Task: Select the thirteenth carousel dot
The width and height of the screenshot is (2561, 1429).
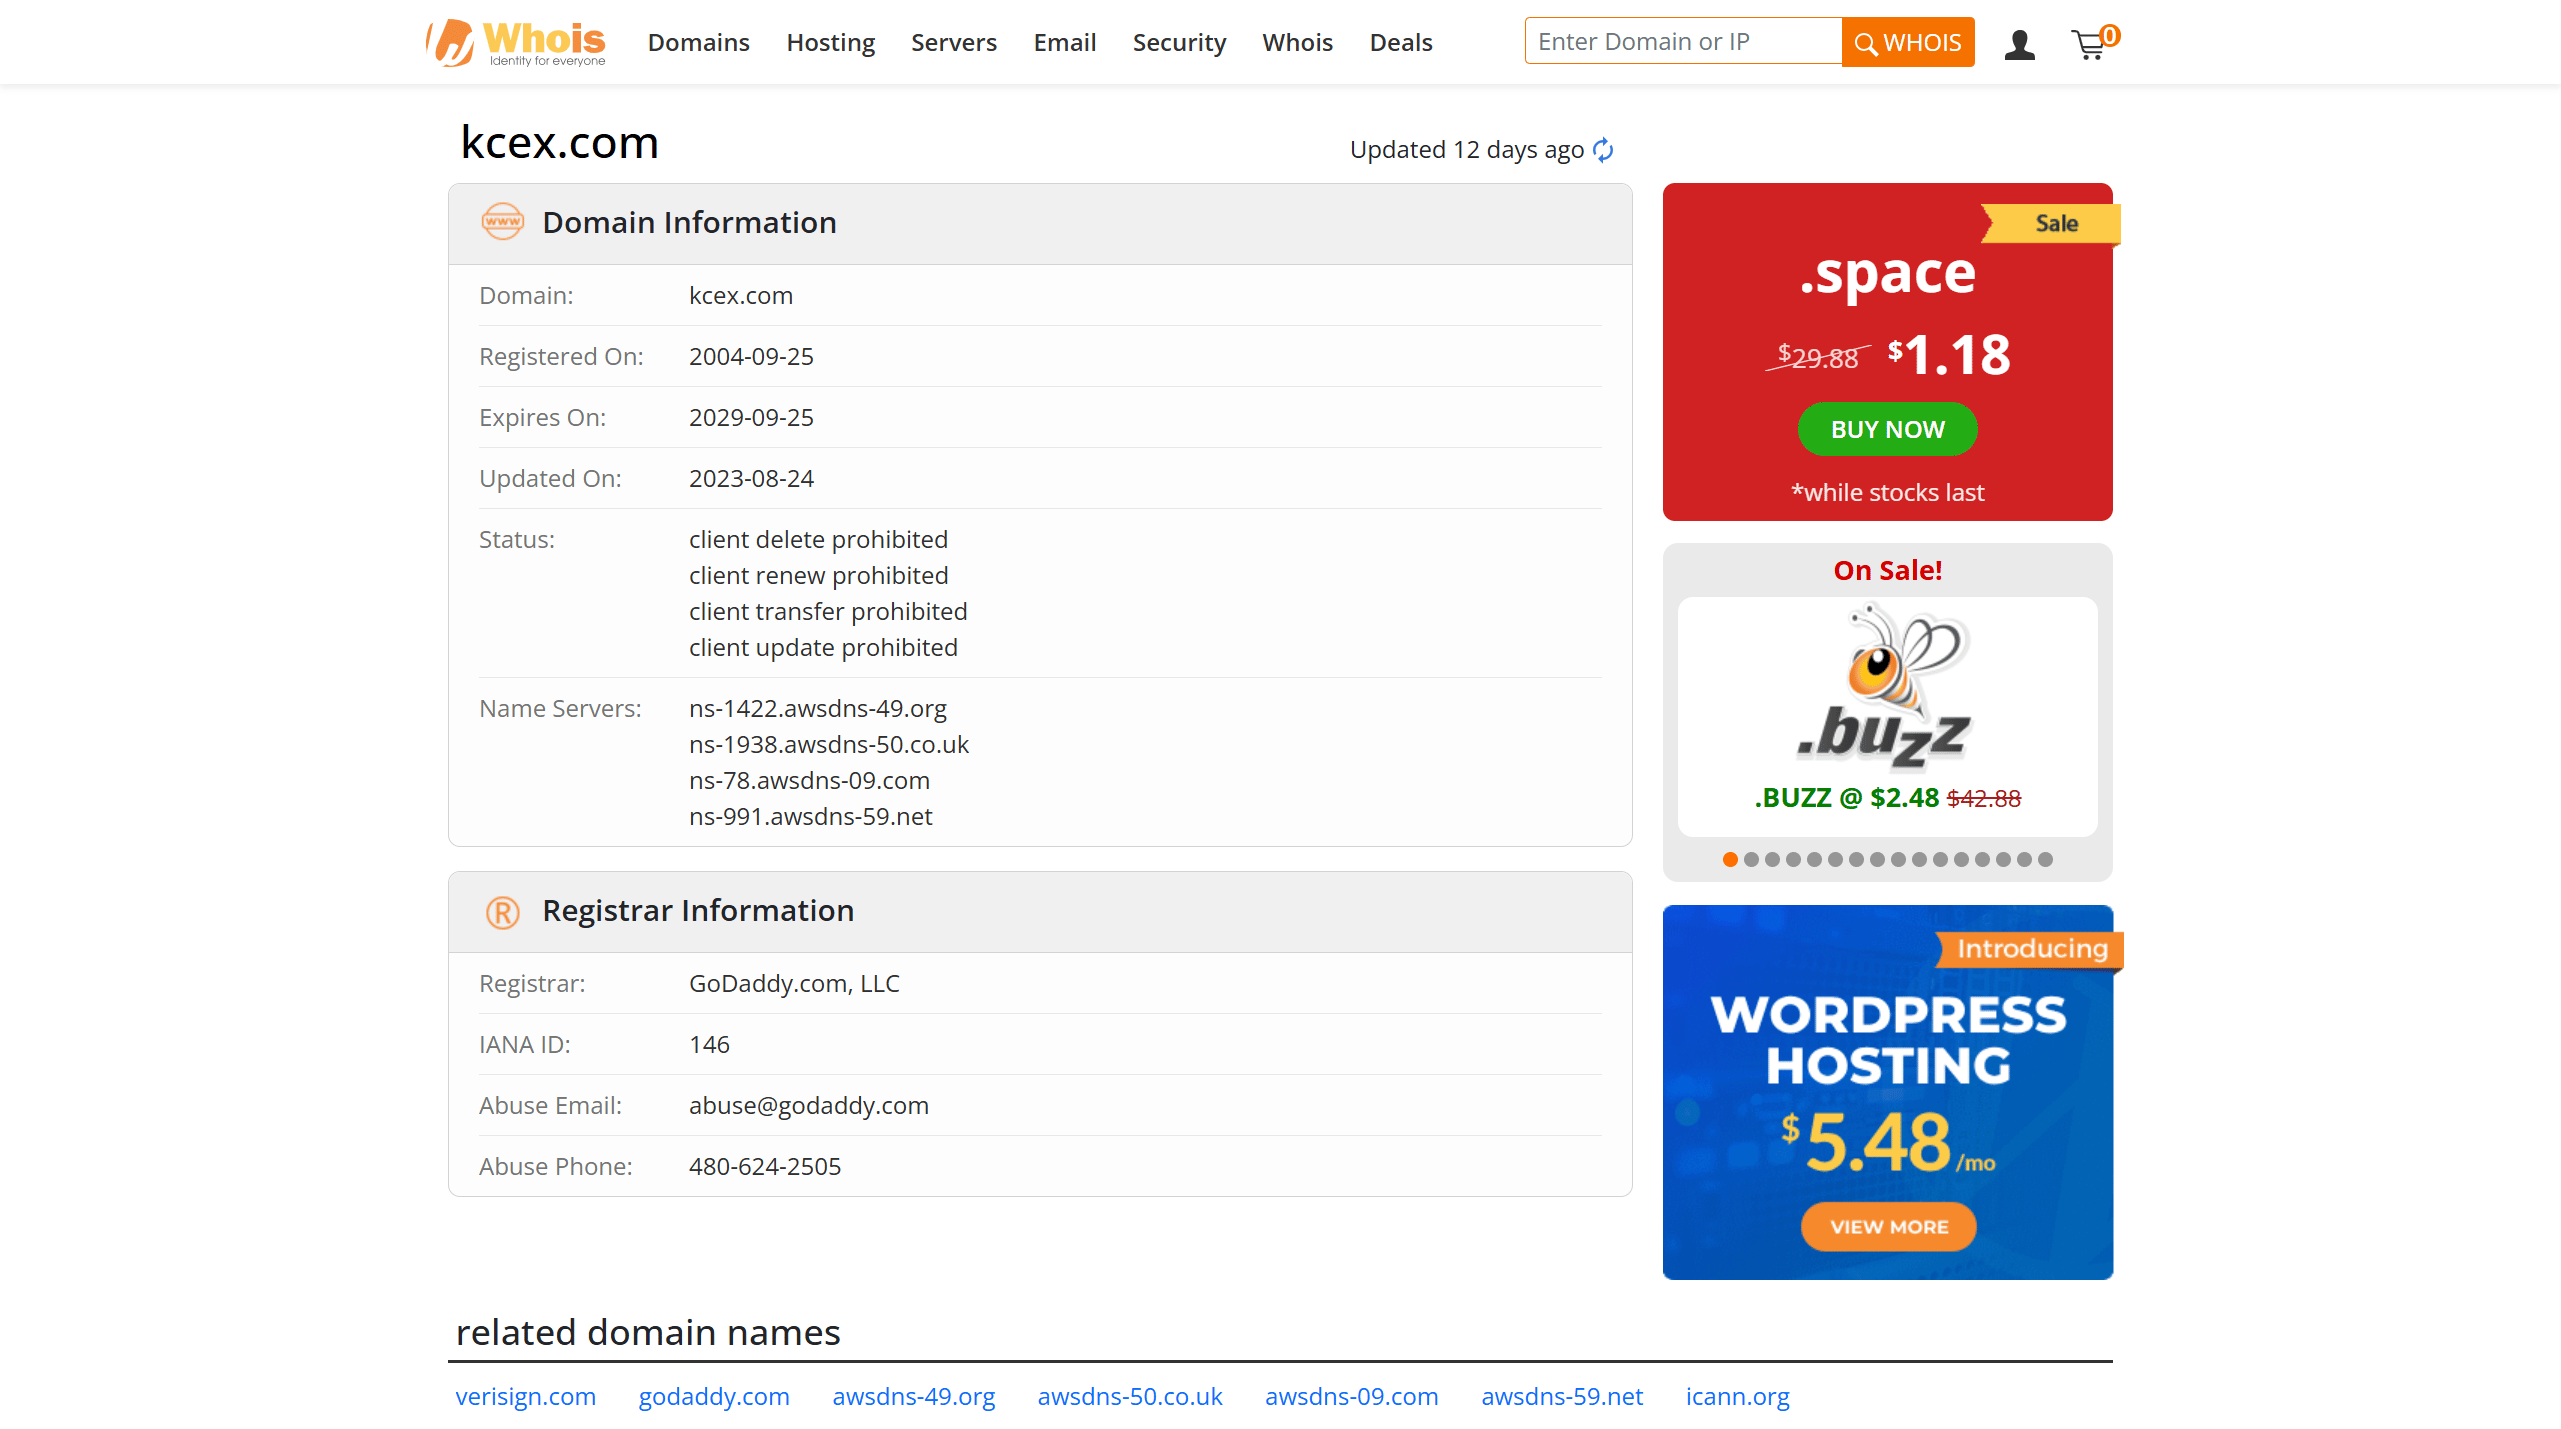Action: point(1982,859)
